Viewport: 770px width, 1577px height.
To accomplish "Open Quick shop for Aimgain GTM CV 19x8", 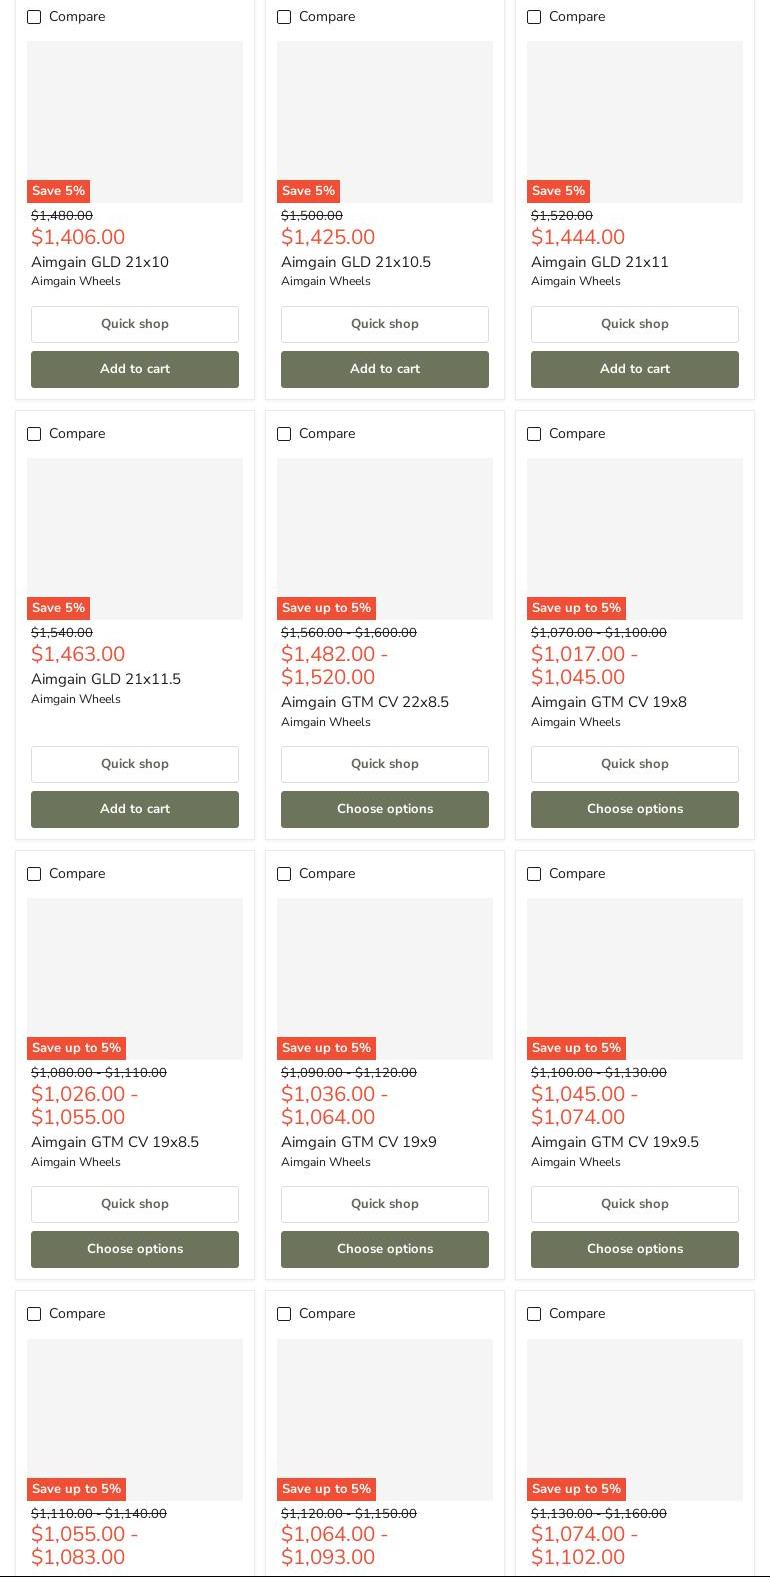I will (635, 764).
